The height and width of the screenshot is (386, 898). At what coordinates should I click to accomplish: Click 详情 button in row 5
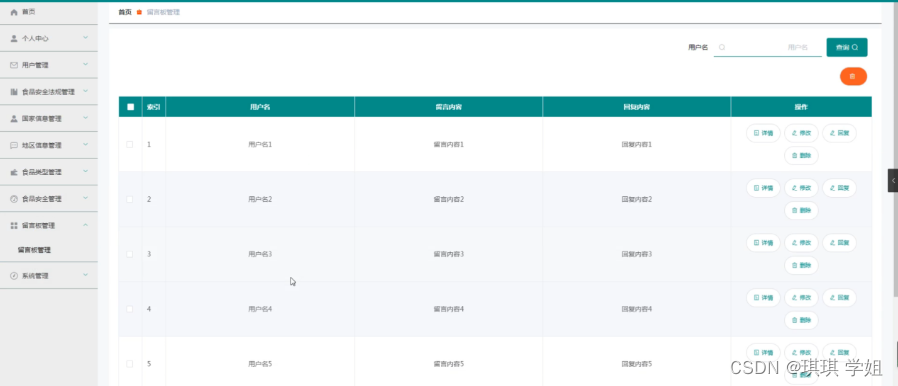(763, 352)
